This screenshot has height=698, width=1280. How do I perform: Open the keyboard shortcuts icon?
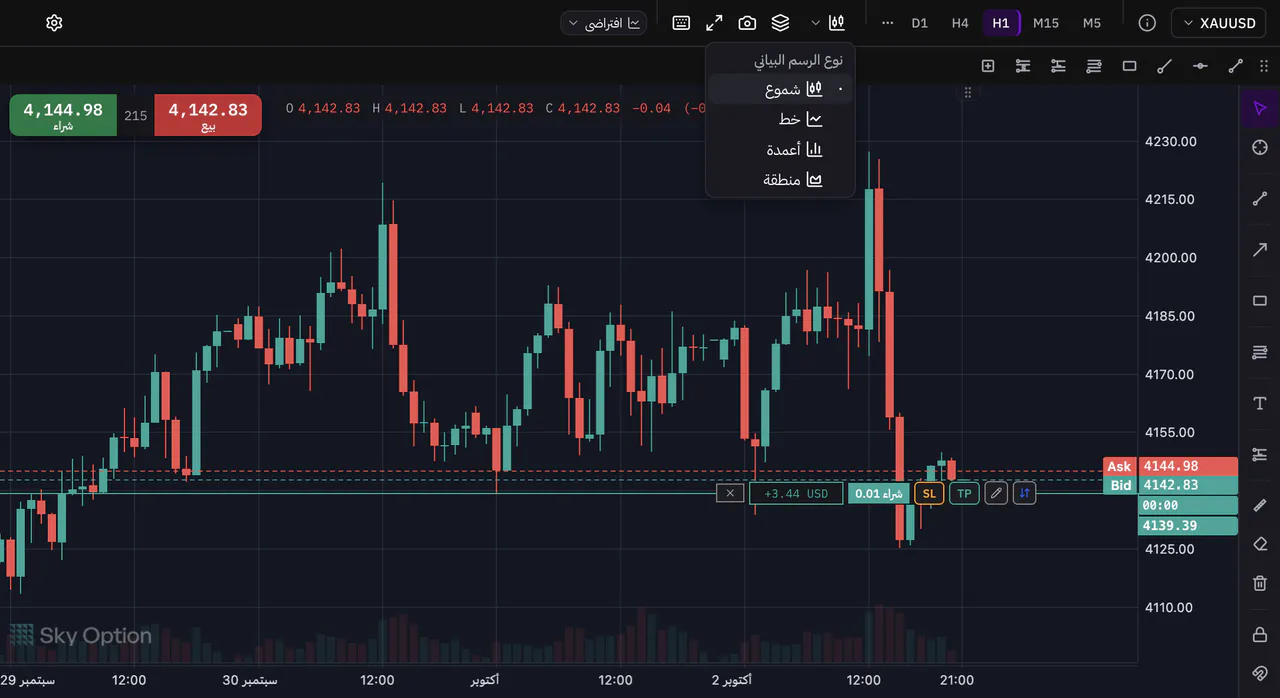pyautogui.click(x=681, y=23)
